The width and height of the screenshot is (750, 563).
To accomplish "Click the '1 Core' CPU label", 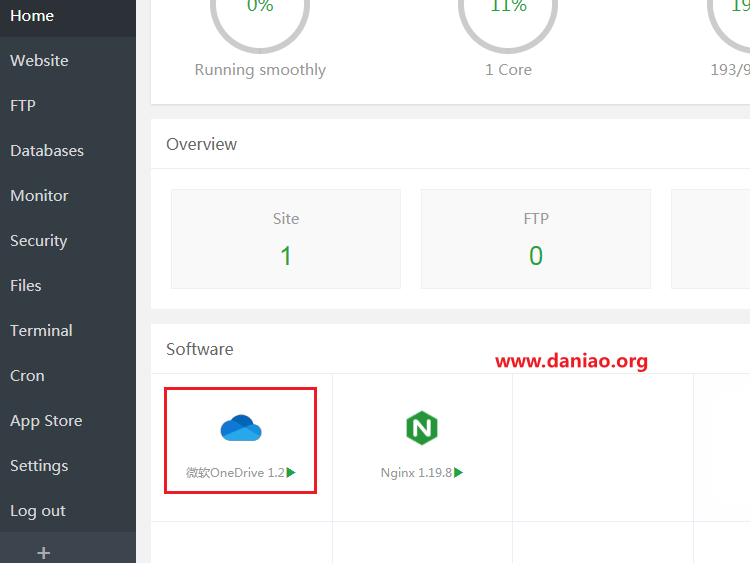I will (508, 70).
